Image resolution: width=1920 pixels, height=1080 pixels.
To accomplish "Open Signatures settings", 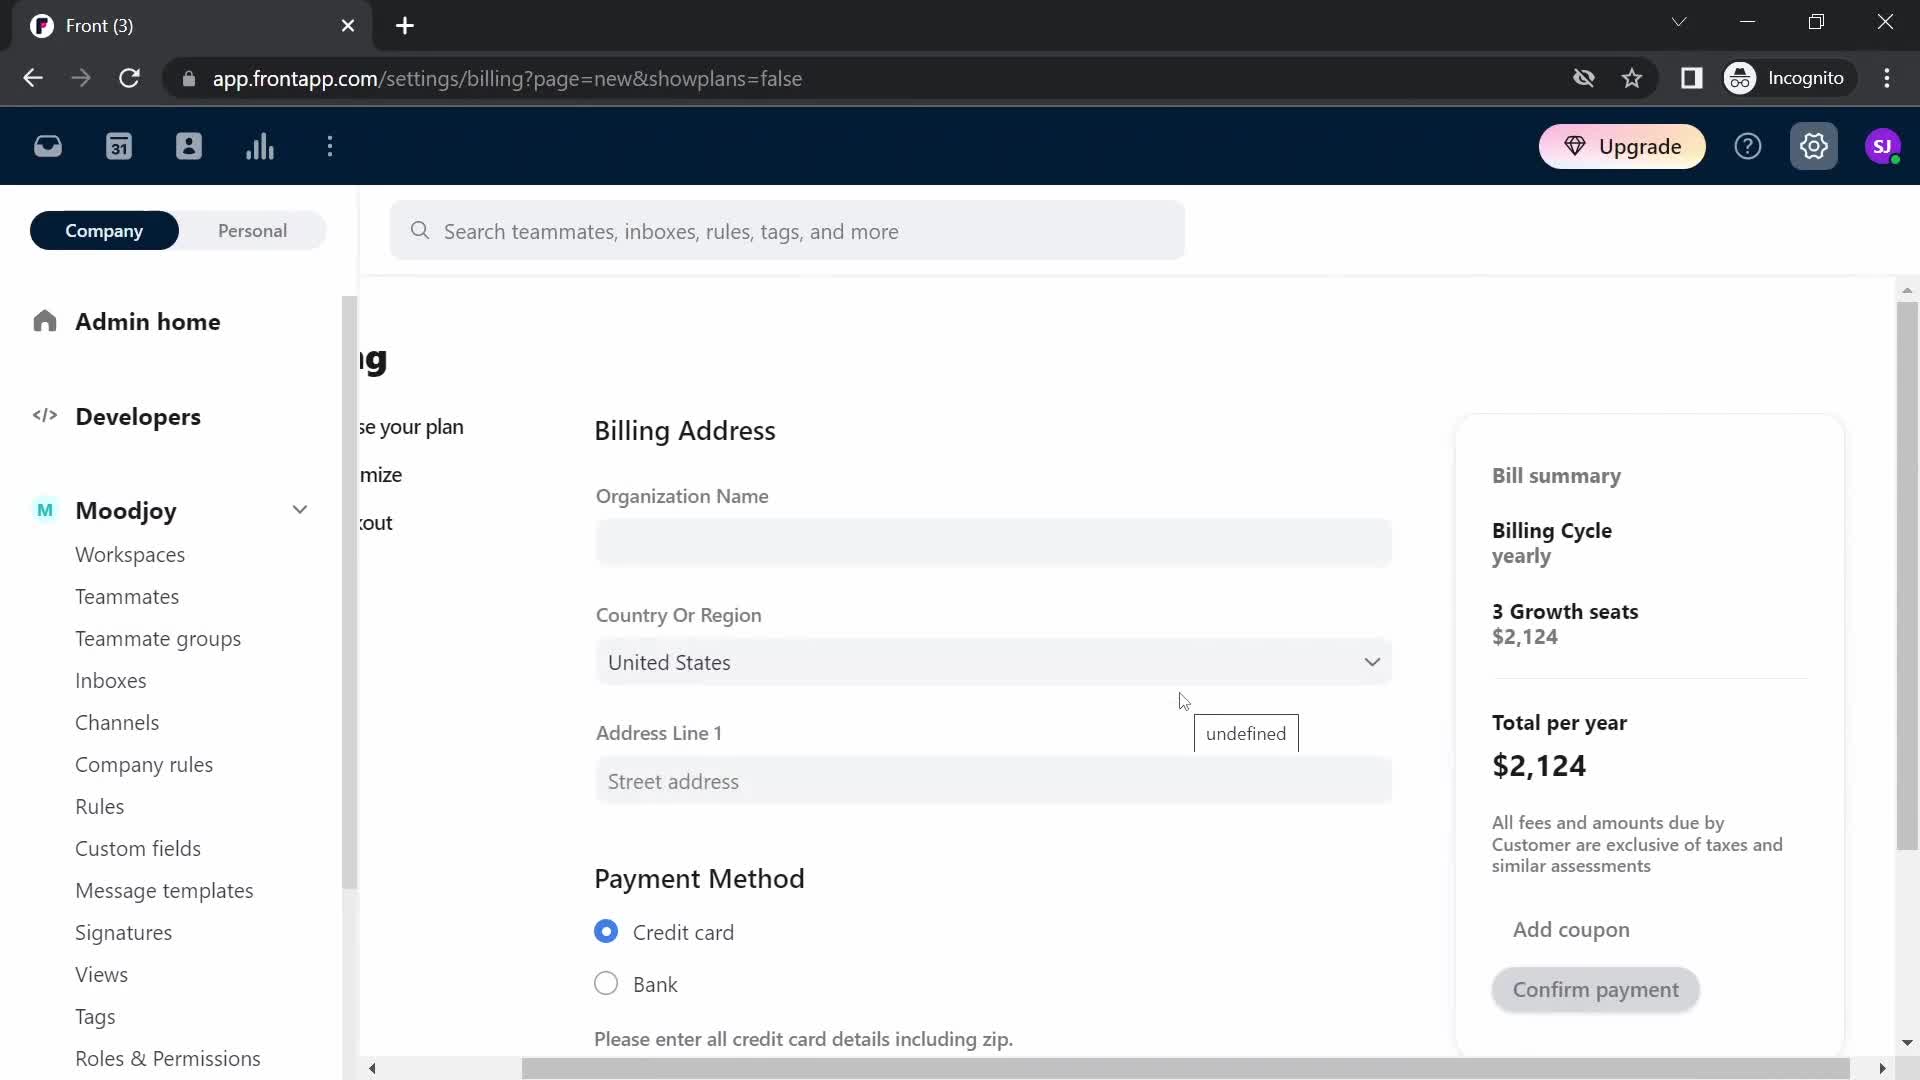I will [124, 933].
